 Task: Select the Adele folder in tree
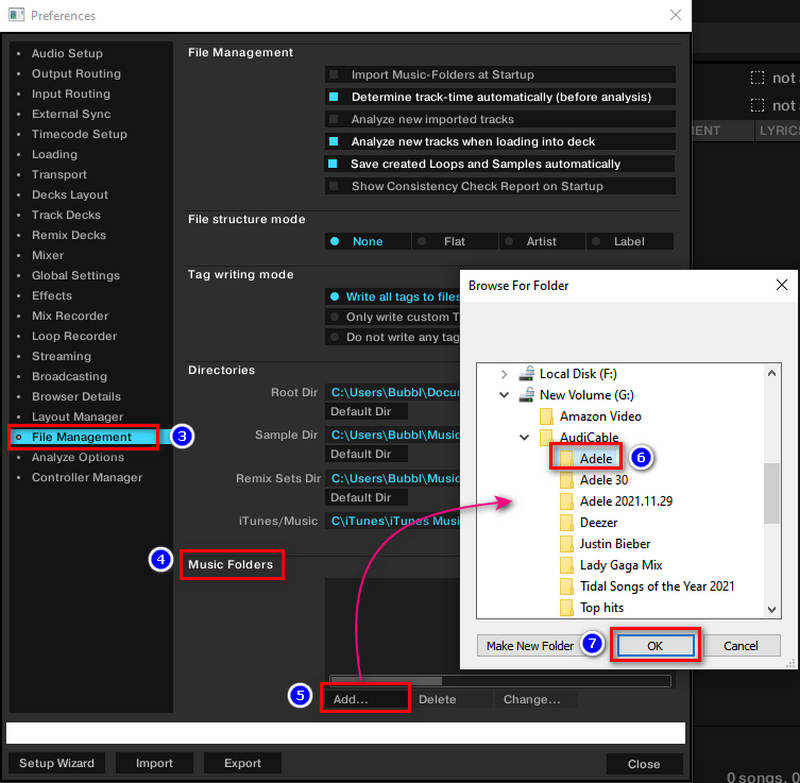click(595, 459)
